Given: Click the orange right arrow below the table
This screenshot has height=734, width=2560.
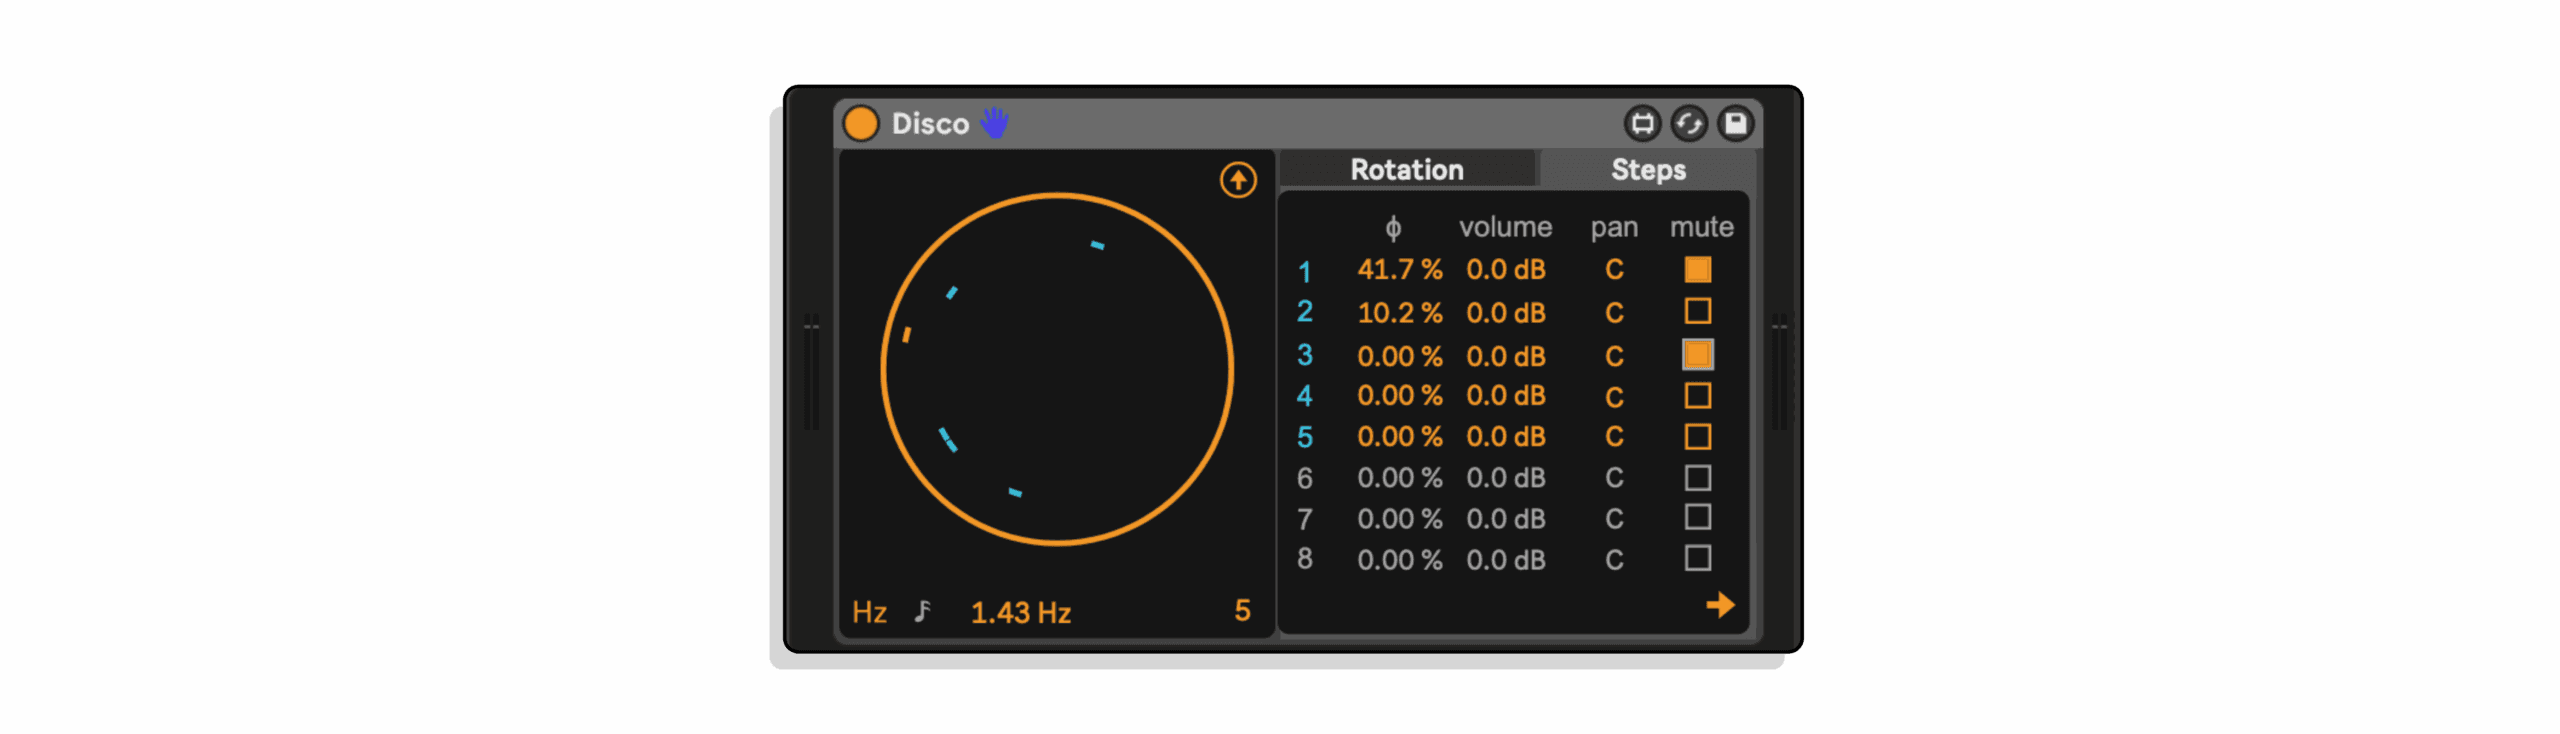Looking at the screenshot, I should coord(1719,604).
